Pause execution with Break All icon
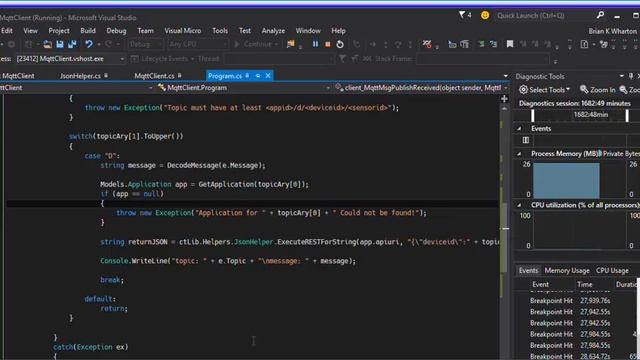 click(315, 44)
